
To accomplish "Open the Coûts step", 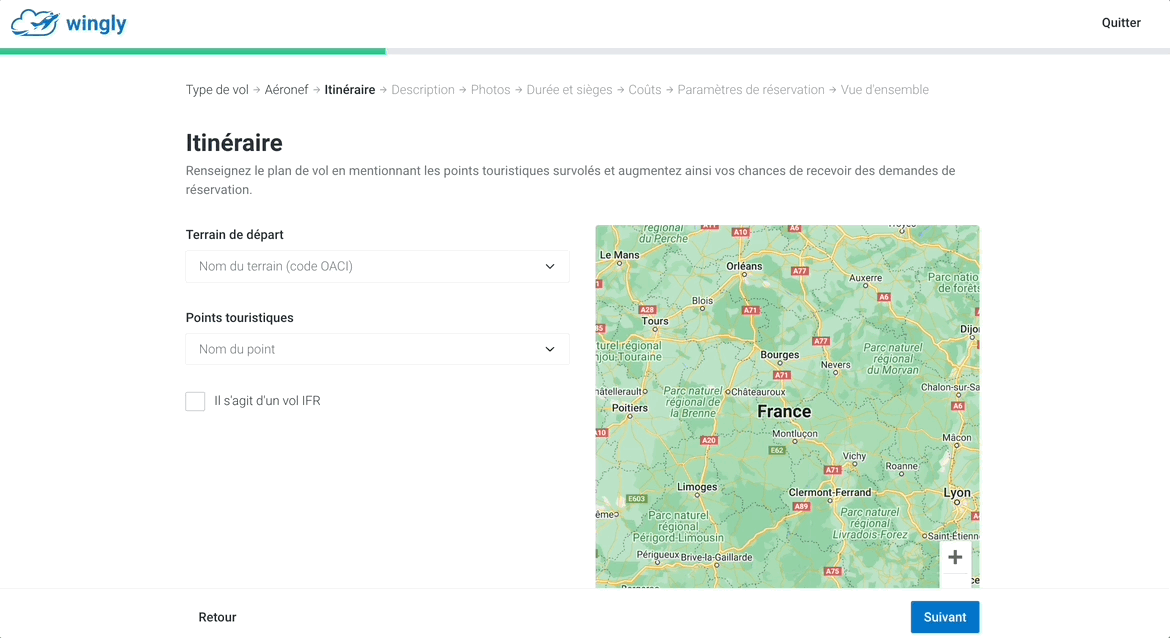I will pyautogui.click(x=645, y=90).
